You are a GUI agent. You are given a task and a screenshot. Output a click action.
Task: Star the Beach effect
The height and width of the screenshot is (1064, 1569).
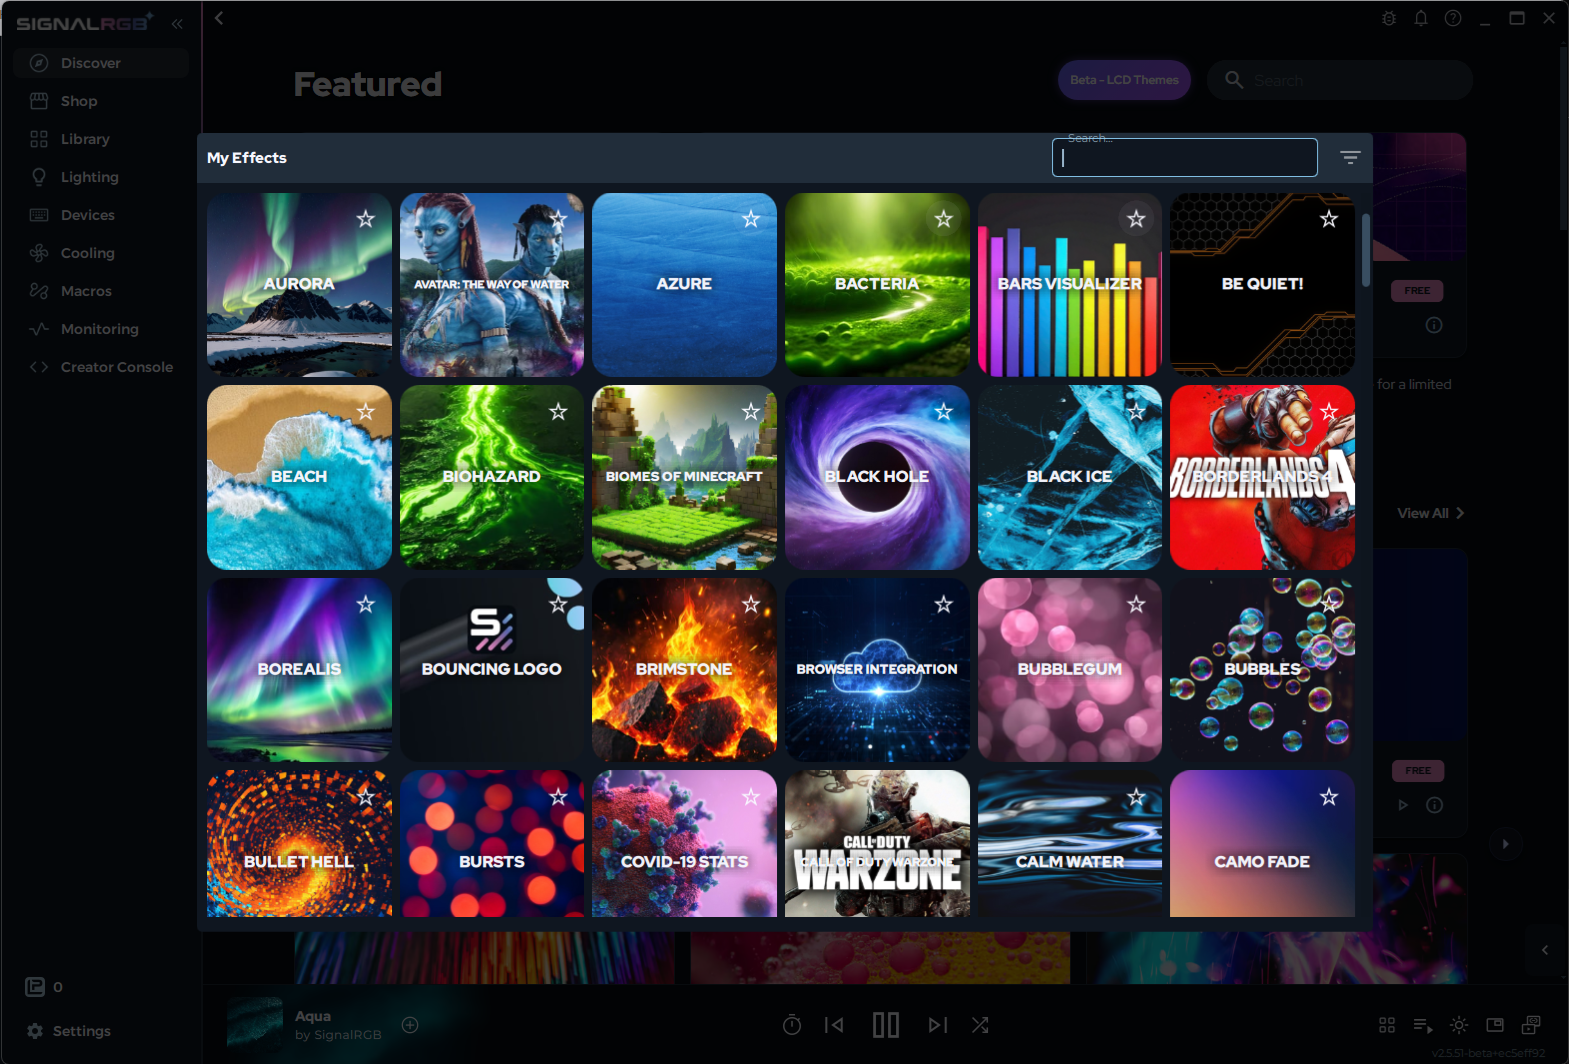click(x=366, y=412)
